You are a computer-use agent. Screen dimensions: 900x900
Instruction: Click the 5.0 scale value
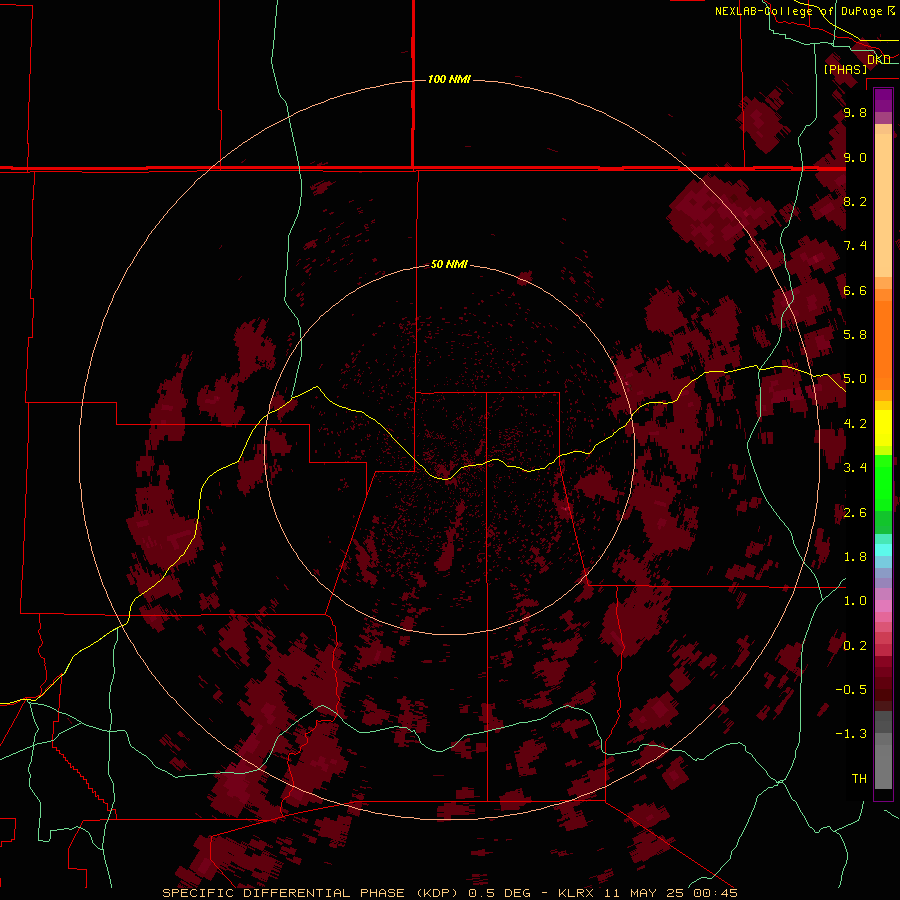pyautogui.click(x=855, y=379)
